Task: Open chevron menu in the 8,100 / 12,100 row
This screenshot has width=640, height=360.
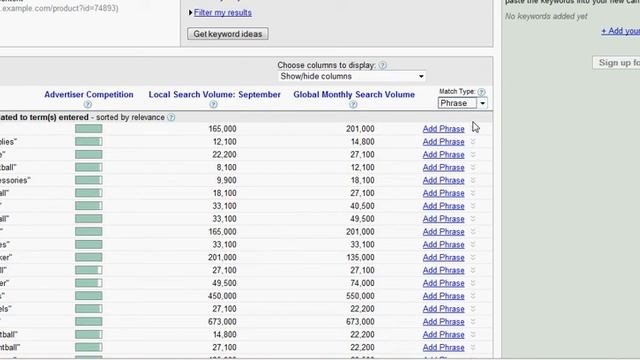Action: (473, 167)
